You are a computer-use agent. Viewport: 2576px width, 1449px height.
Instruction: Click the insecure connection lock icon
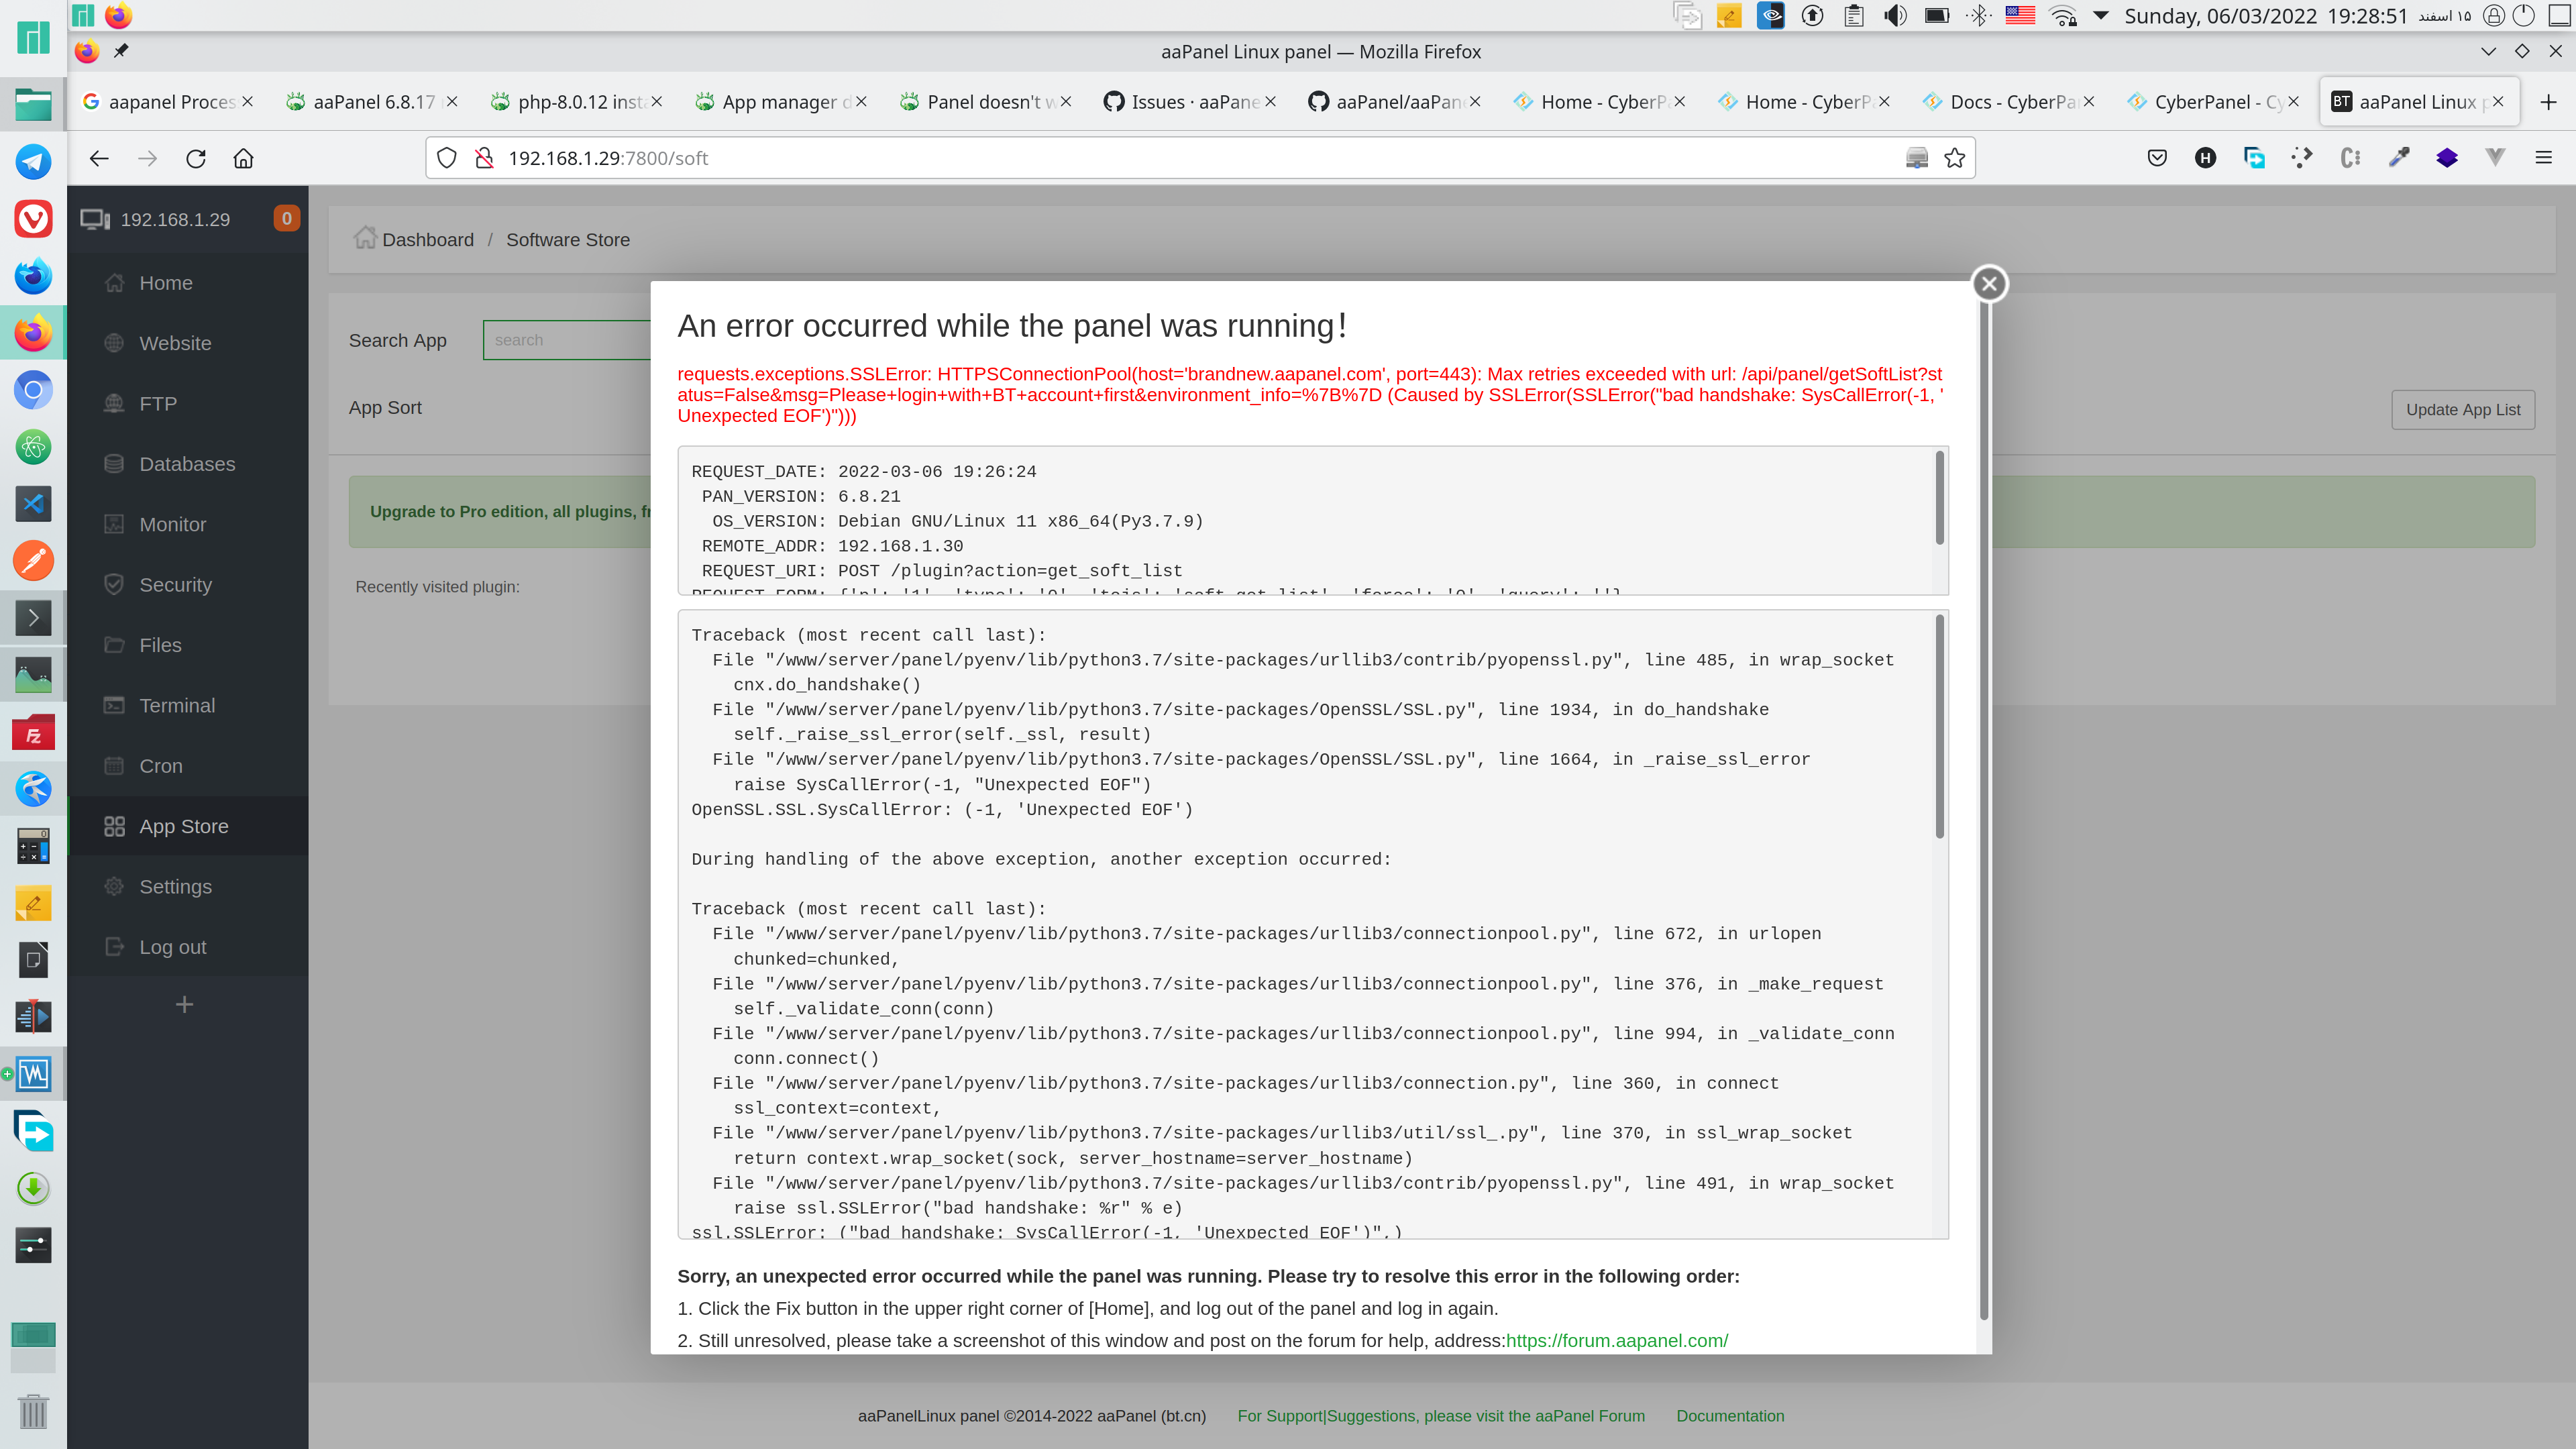click(x=485, y=158)
